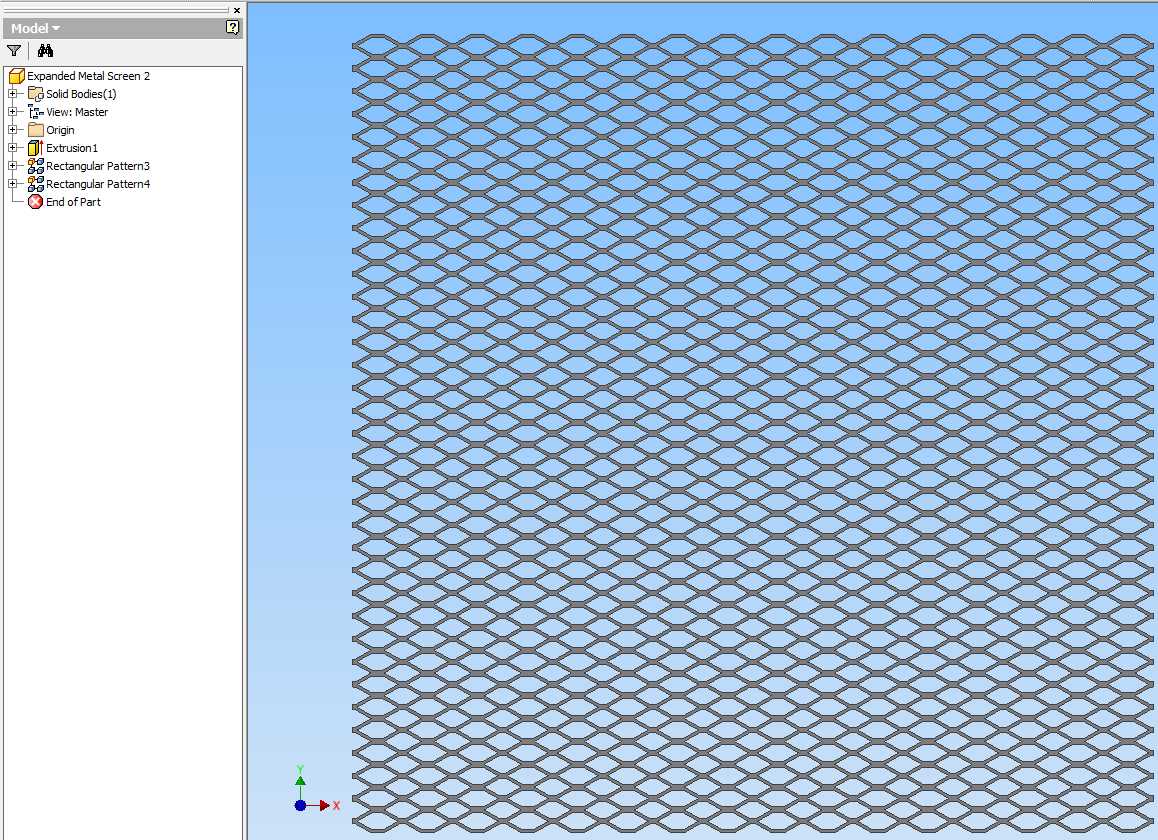Select the Solid Bodies(1) label

click(x=81, y=94)
